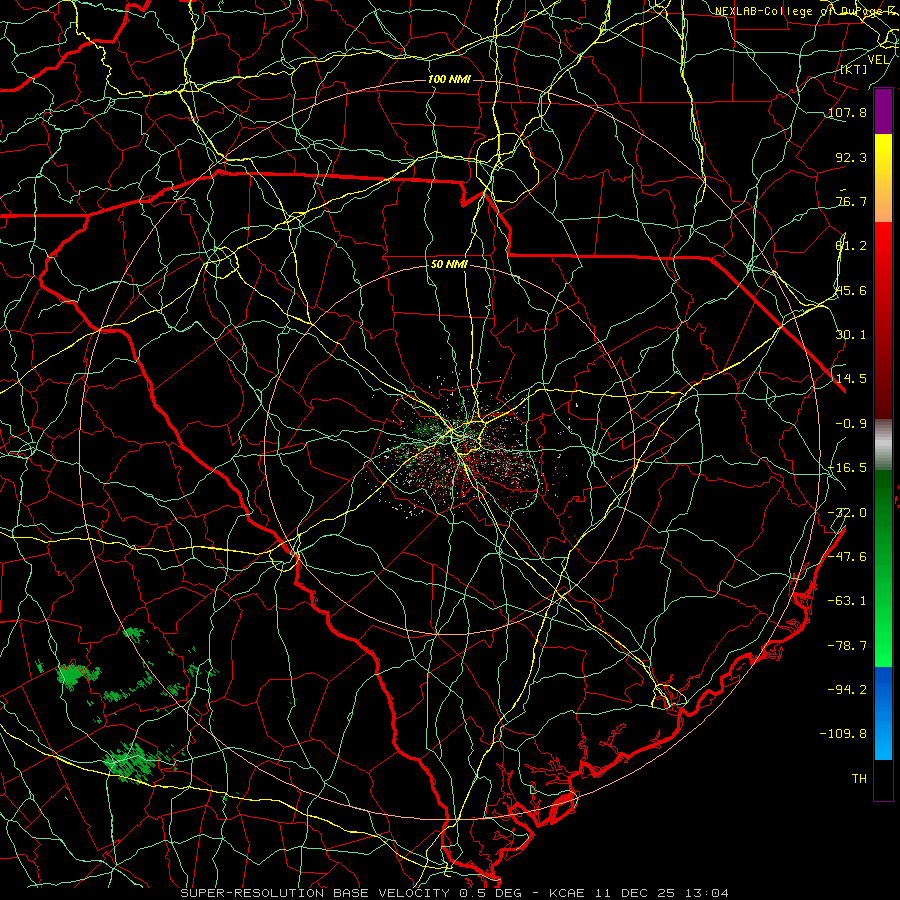Click the purple segment of the color bar
Screen dimensions: 900x900
pos(883,111)
